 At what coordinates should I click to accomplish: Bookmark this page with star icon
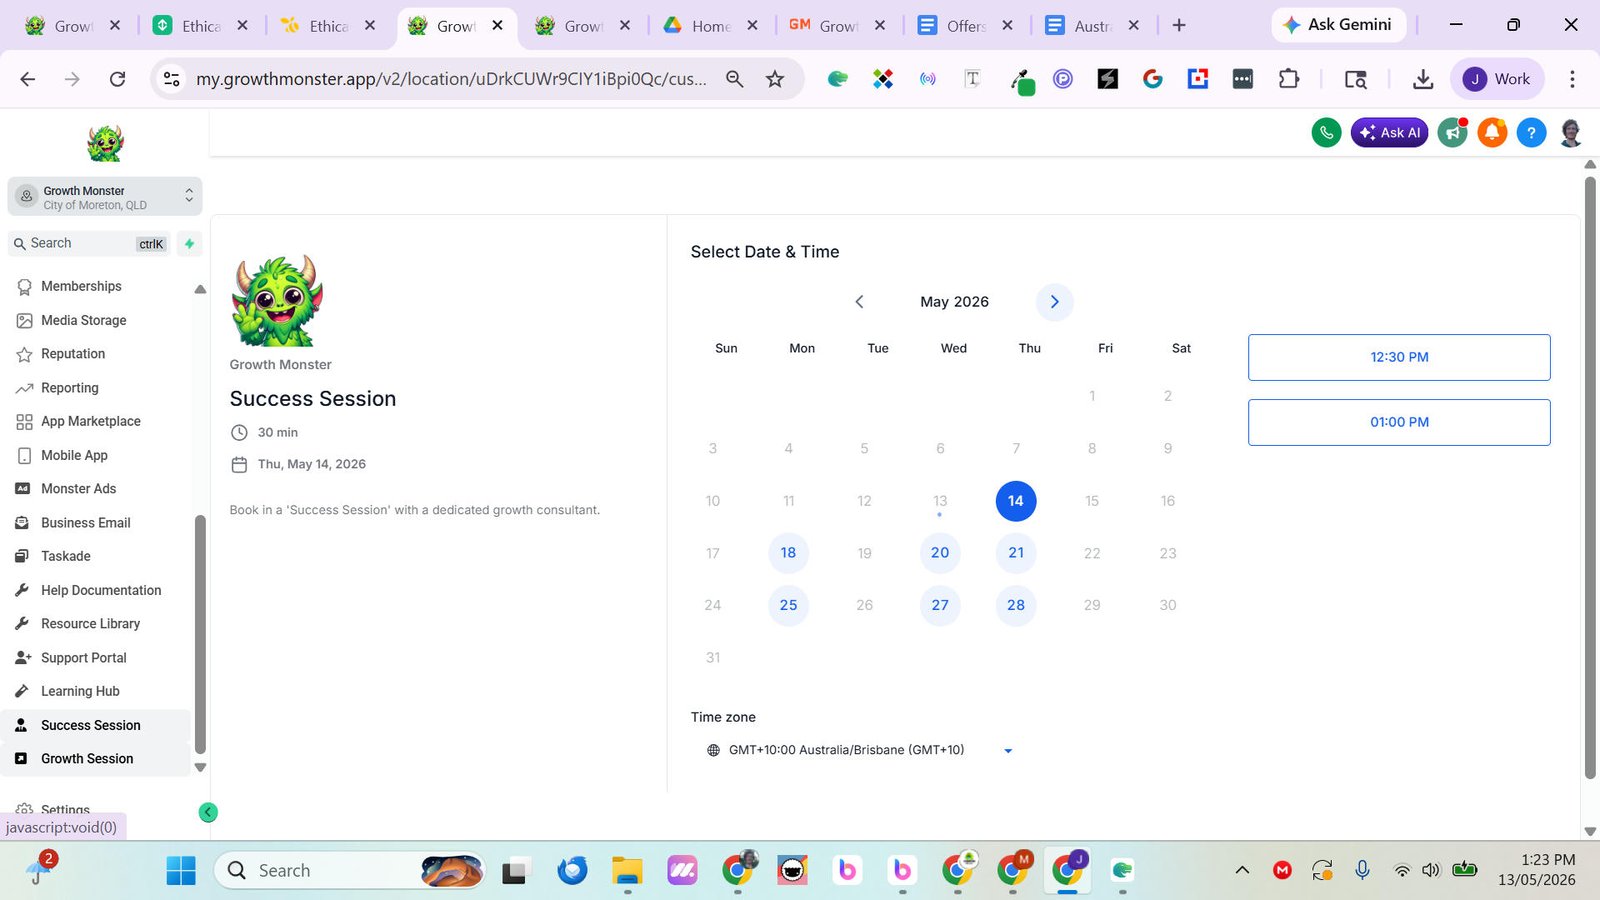pos(775,79)
